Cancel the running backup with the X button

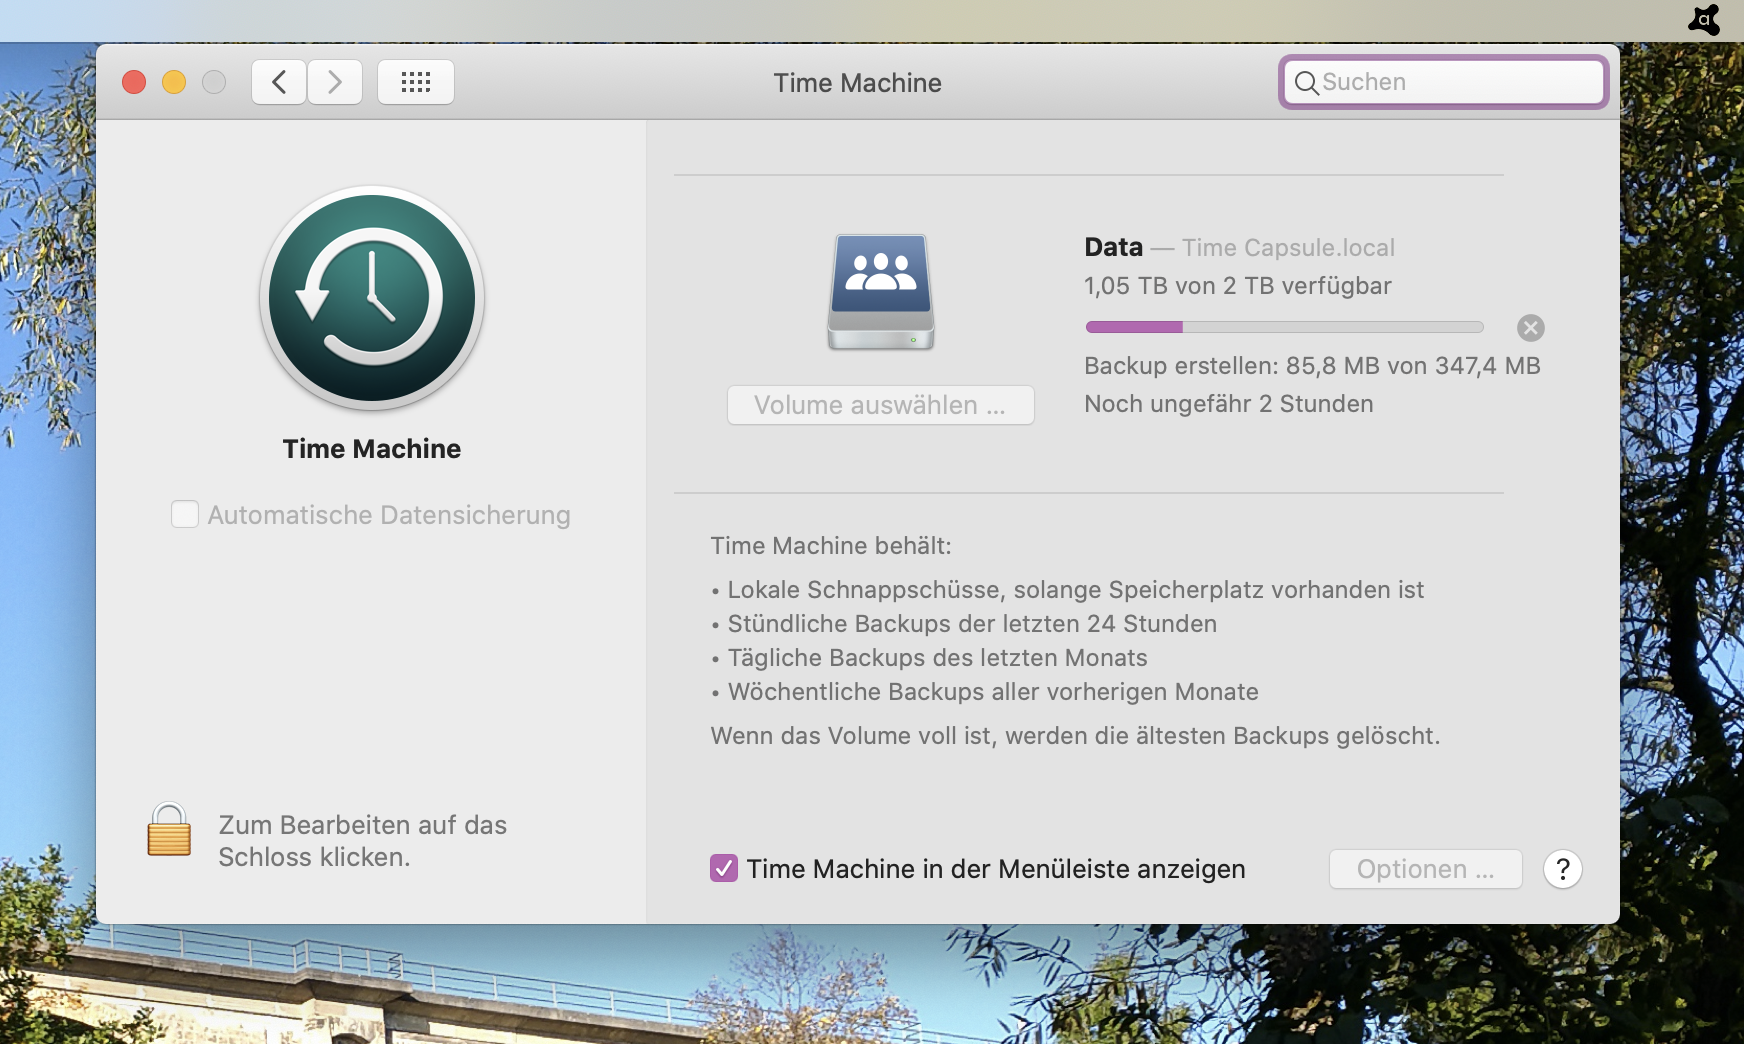pyautogui.click(x=1531, y=328)
